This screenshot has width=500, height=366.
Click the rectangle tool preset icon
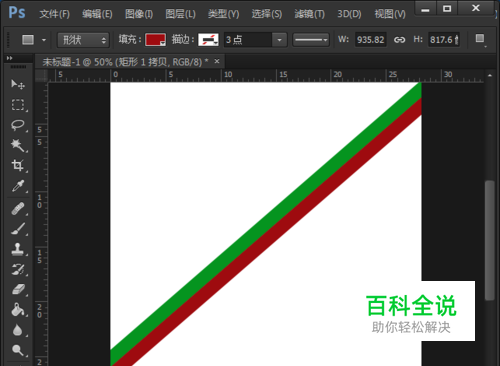point(28,40)
